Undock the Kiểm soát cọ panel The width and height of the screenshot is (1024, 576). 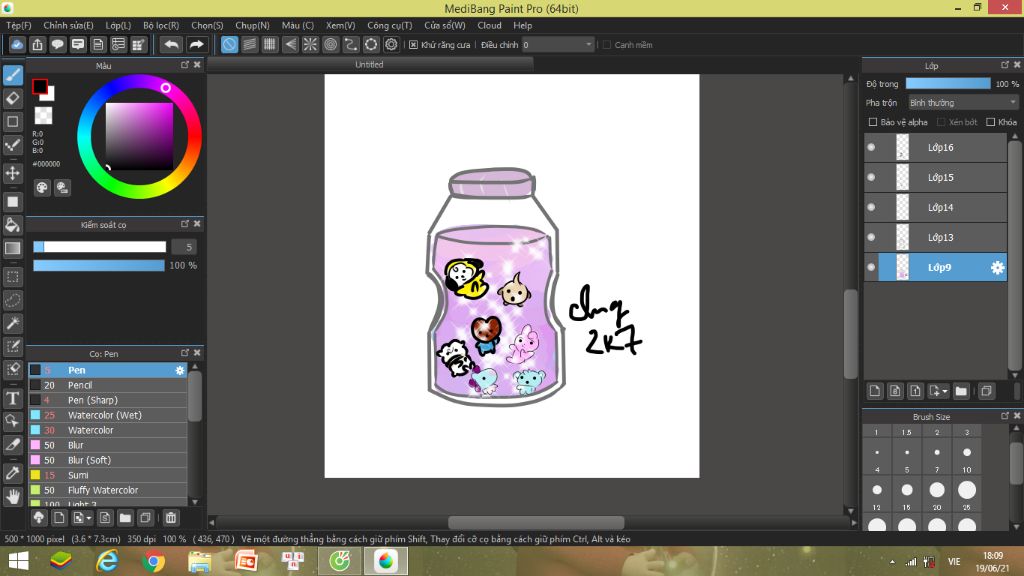(x=185, y=224)
